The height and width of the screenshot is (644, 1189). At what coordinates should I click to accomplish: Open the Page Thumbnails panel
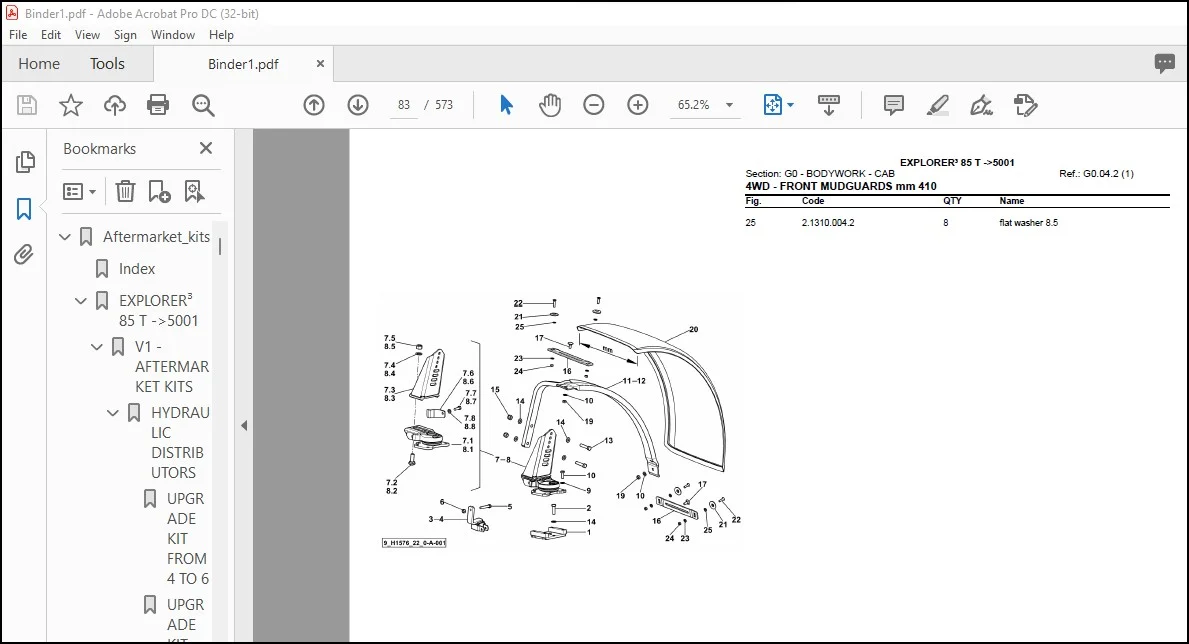[x=24, y=162]
